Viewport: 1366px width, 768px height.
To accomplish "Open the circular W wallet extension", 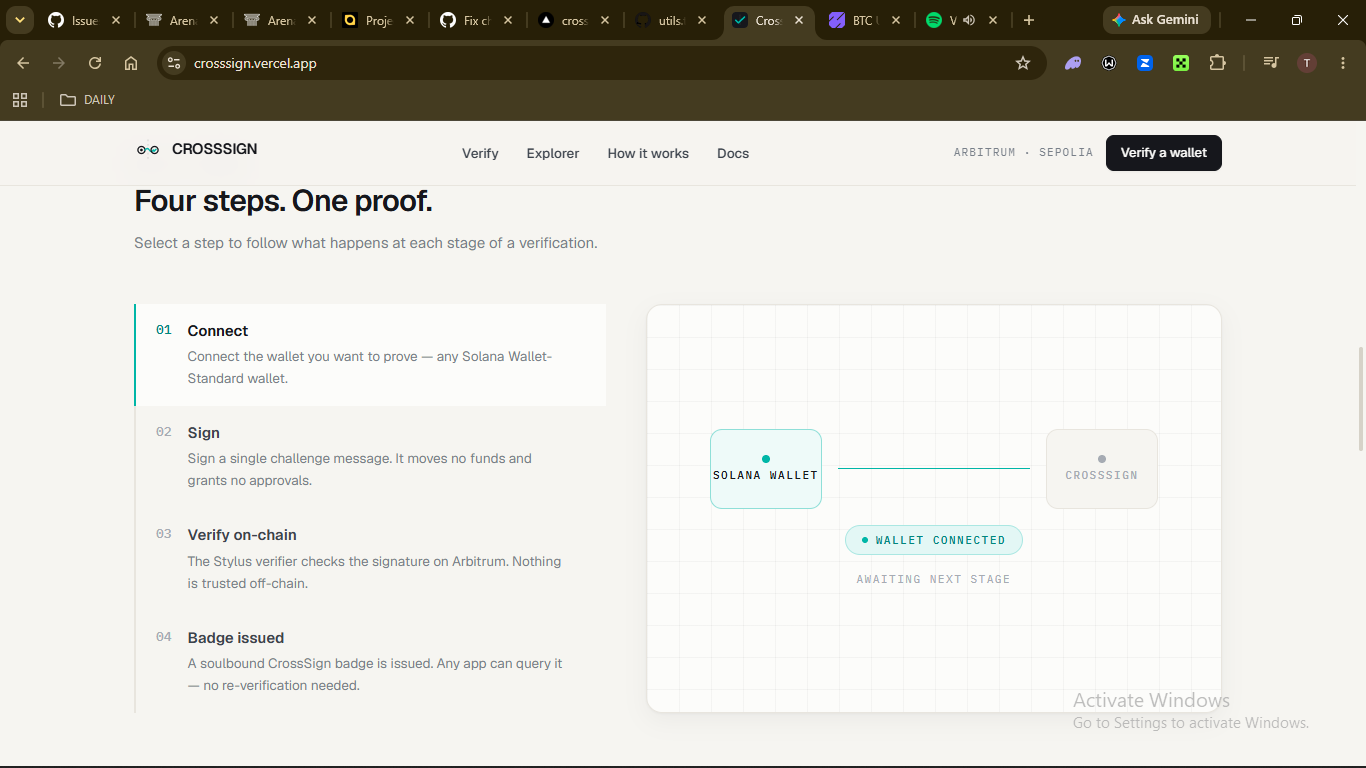I will (1109, 63).
